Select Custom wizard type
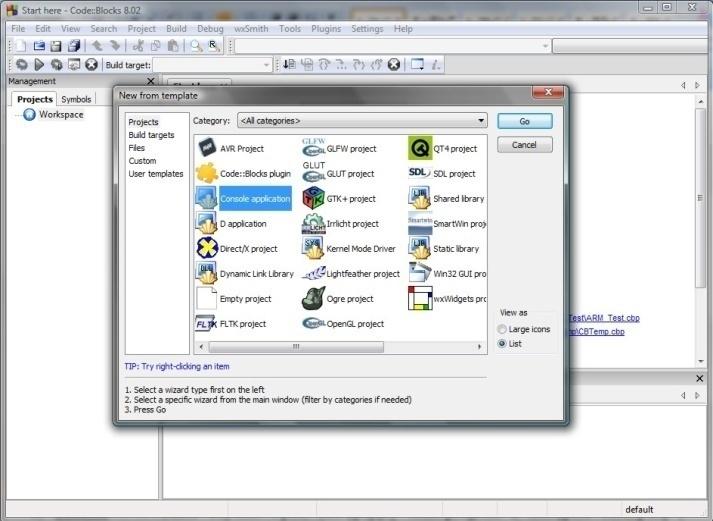Viewport: 713px width, 521px height. [142, 161]
